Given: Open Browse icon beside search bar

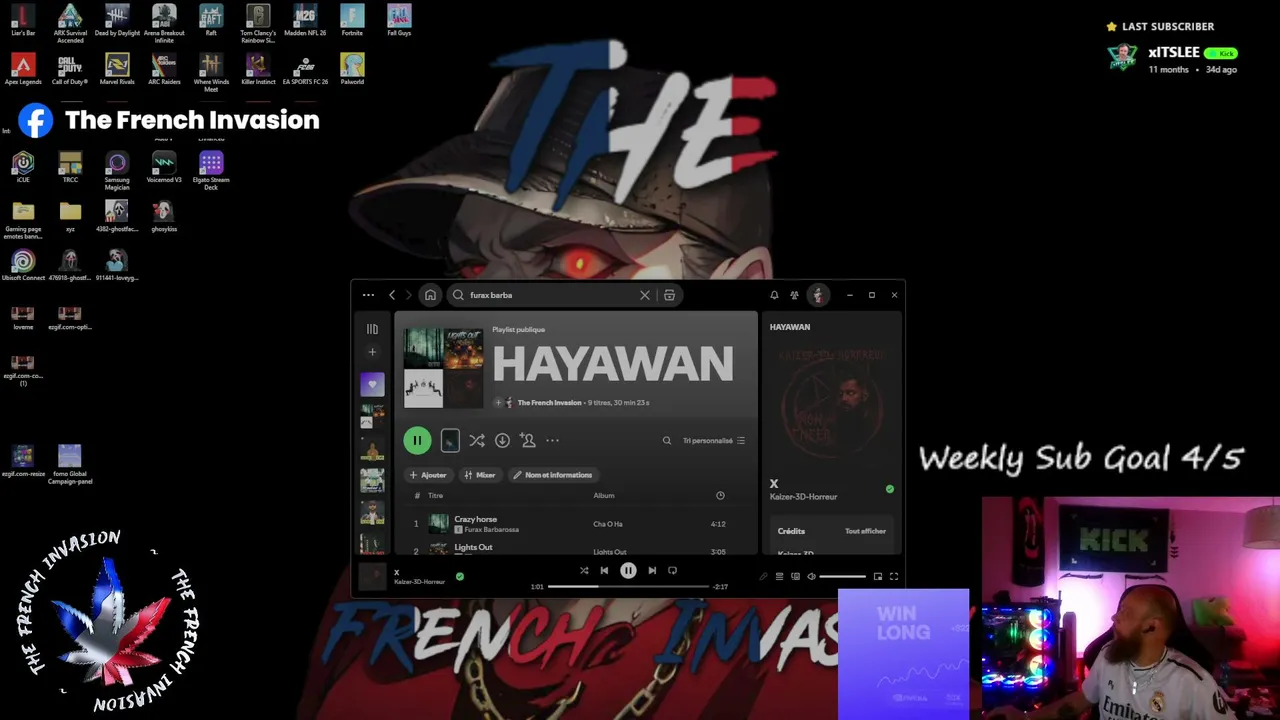Looking at the screenshot, I should pos(669,295).
